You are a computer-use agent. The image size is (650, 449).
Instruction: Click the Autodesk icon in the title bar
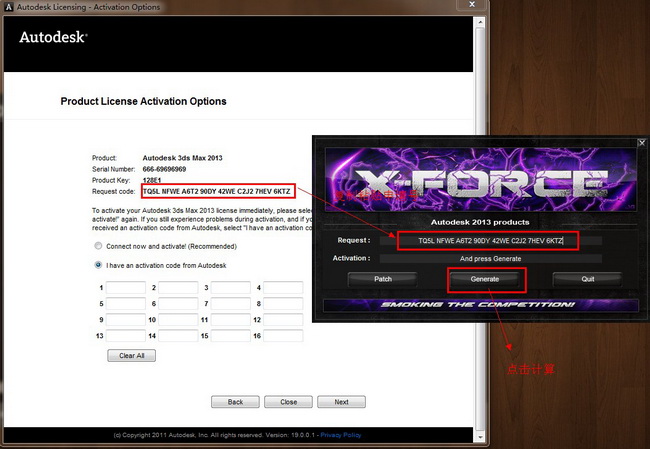tap(10, 7)
